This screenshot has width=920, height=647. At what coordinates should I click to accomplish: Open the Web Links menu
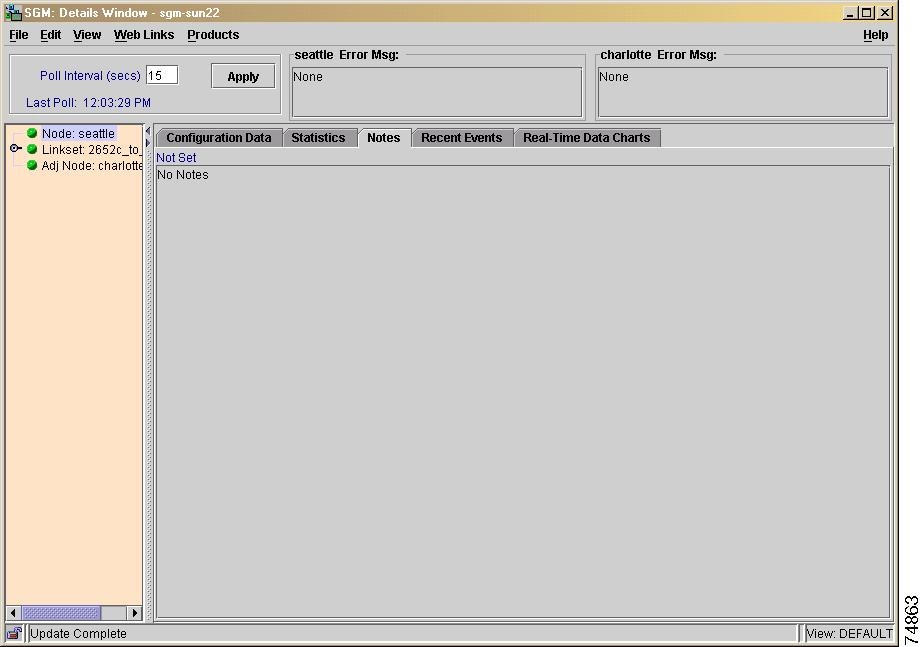pyautogui.click(x=144, y=35)
